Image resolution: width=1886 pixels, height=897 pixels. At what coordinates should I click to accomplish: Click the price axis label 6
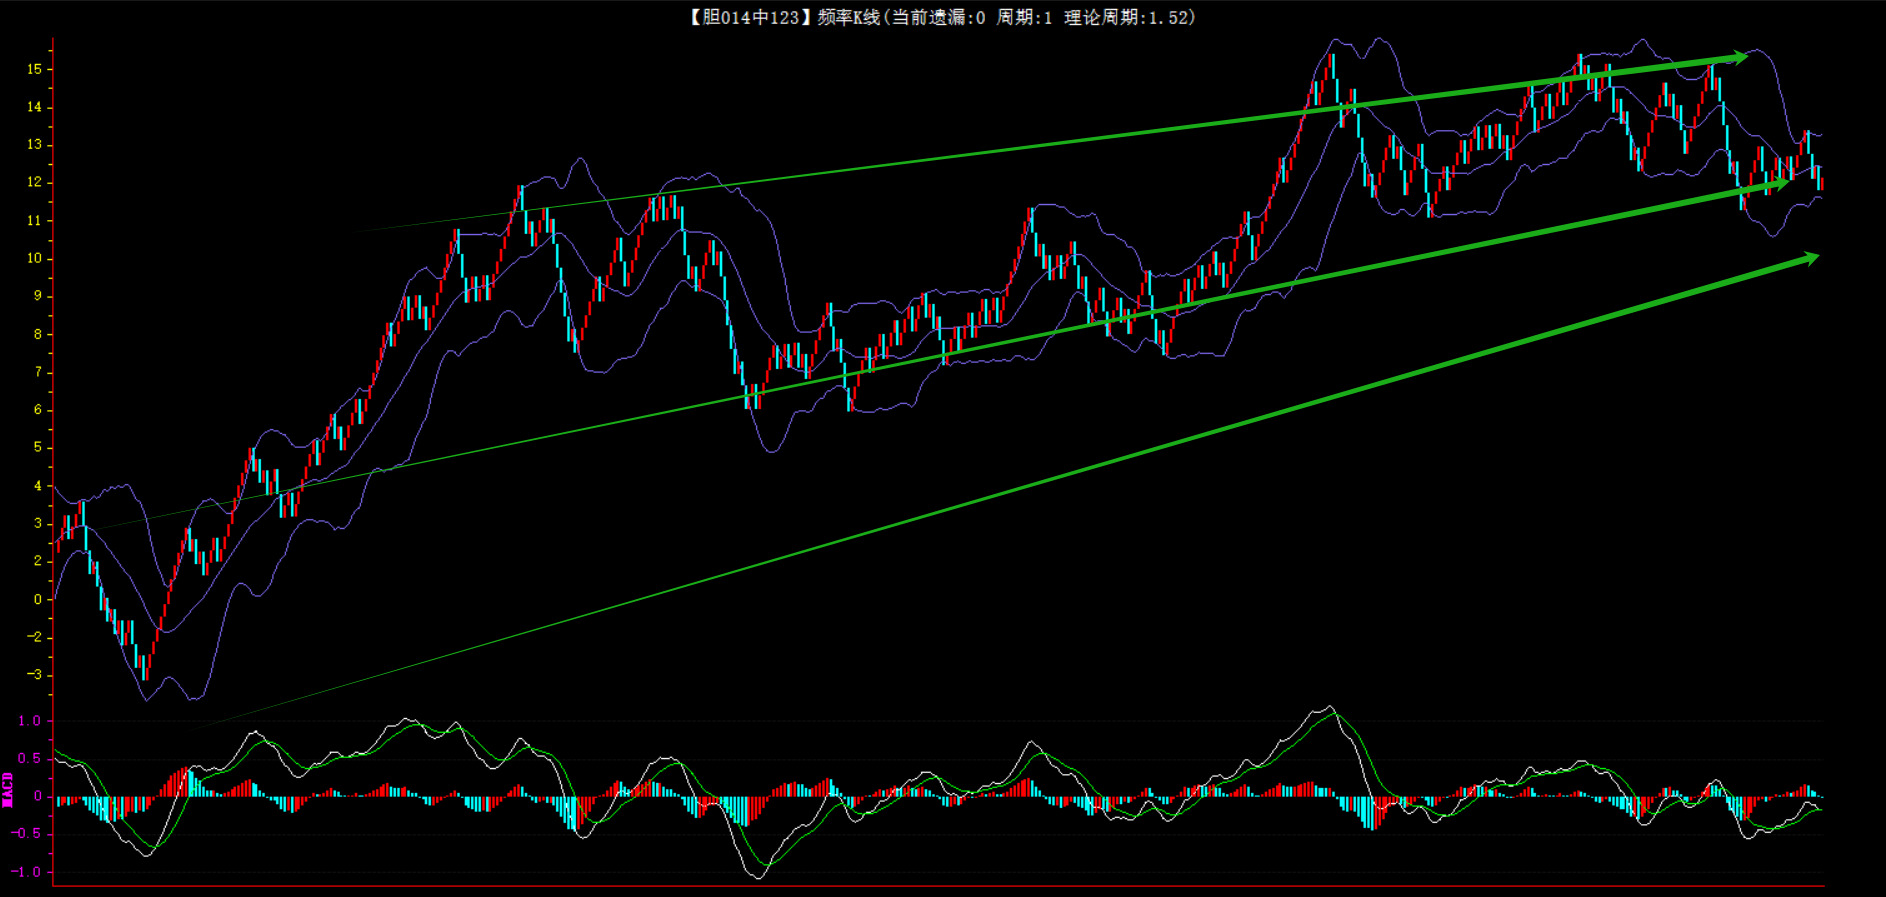click(x=38, y=410)
